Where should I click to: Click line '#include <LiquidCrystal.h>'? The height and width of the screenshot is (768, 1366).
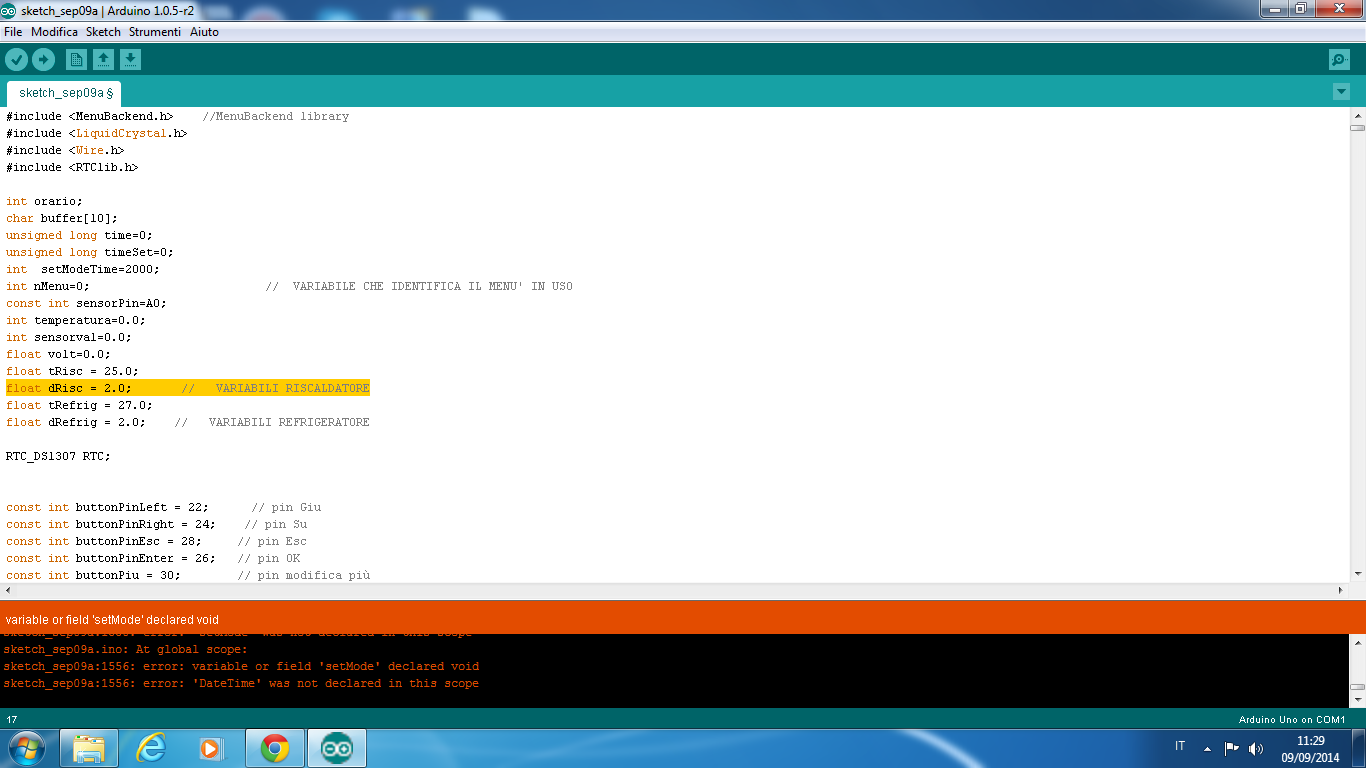pyautogui.click(x=96, y=133)
